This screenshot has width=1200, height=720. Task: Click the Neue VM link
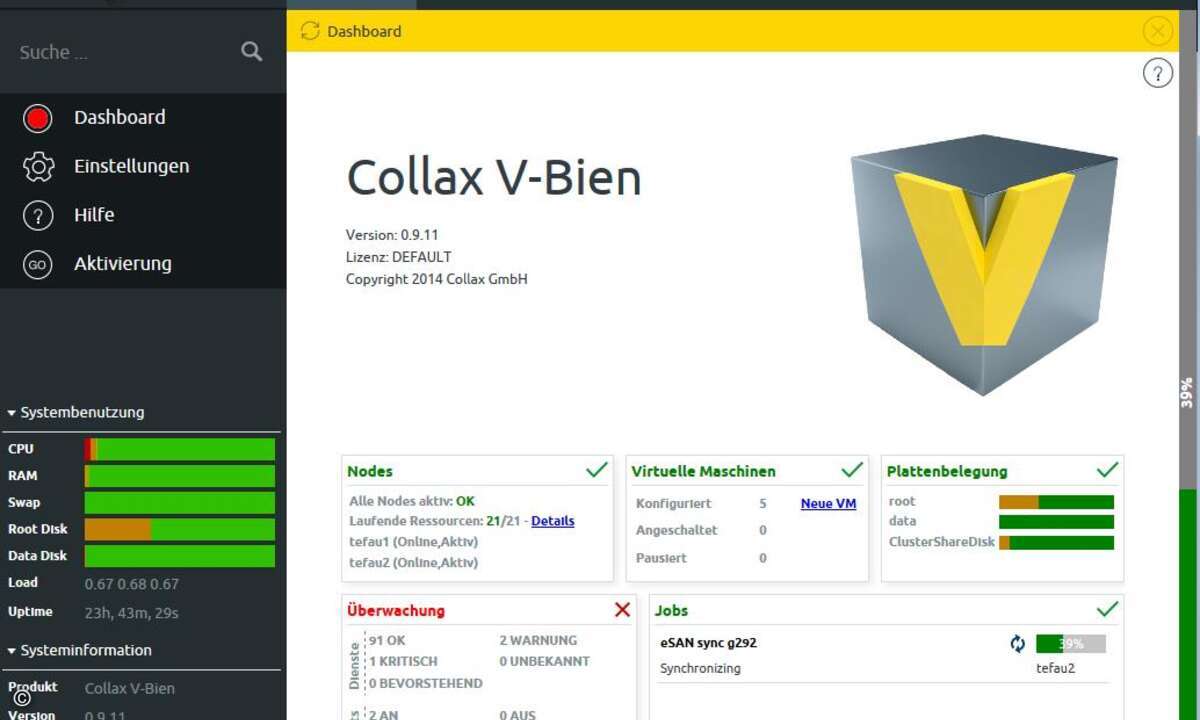tap(828, 503)
